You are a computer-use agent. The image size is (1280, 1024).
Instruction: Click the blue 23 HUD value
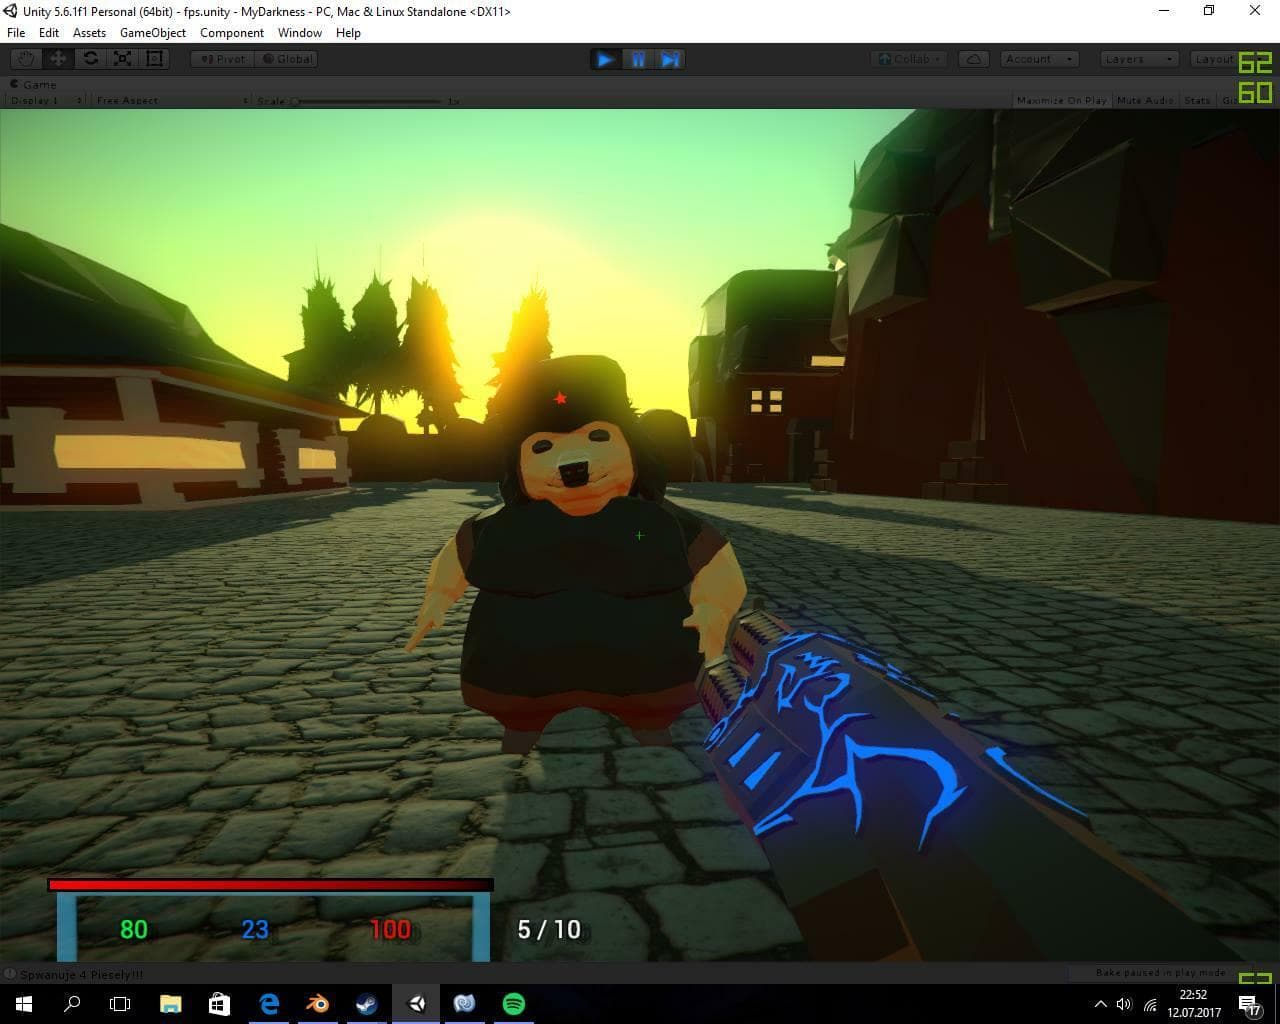tap(255, 929)
